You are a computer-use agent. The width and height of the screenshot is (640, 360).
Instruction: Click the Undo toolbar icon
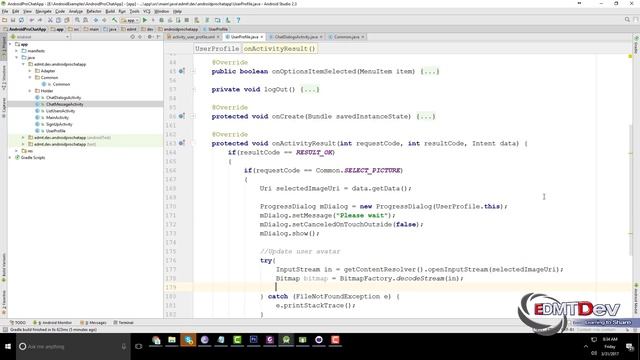tap(32, 20)
